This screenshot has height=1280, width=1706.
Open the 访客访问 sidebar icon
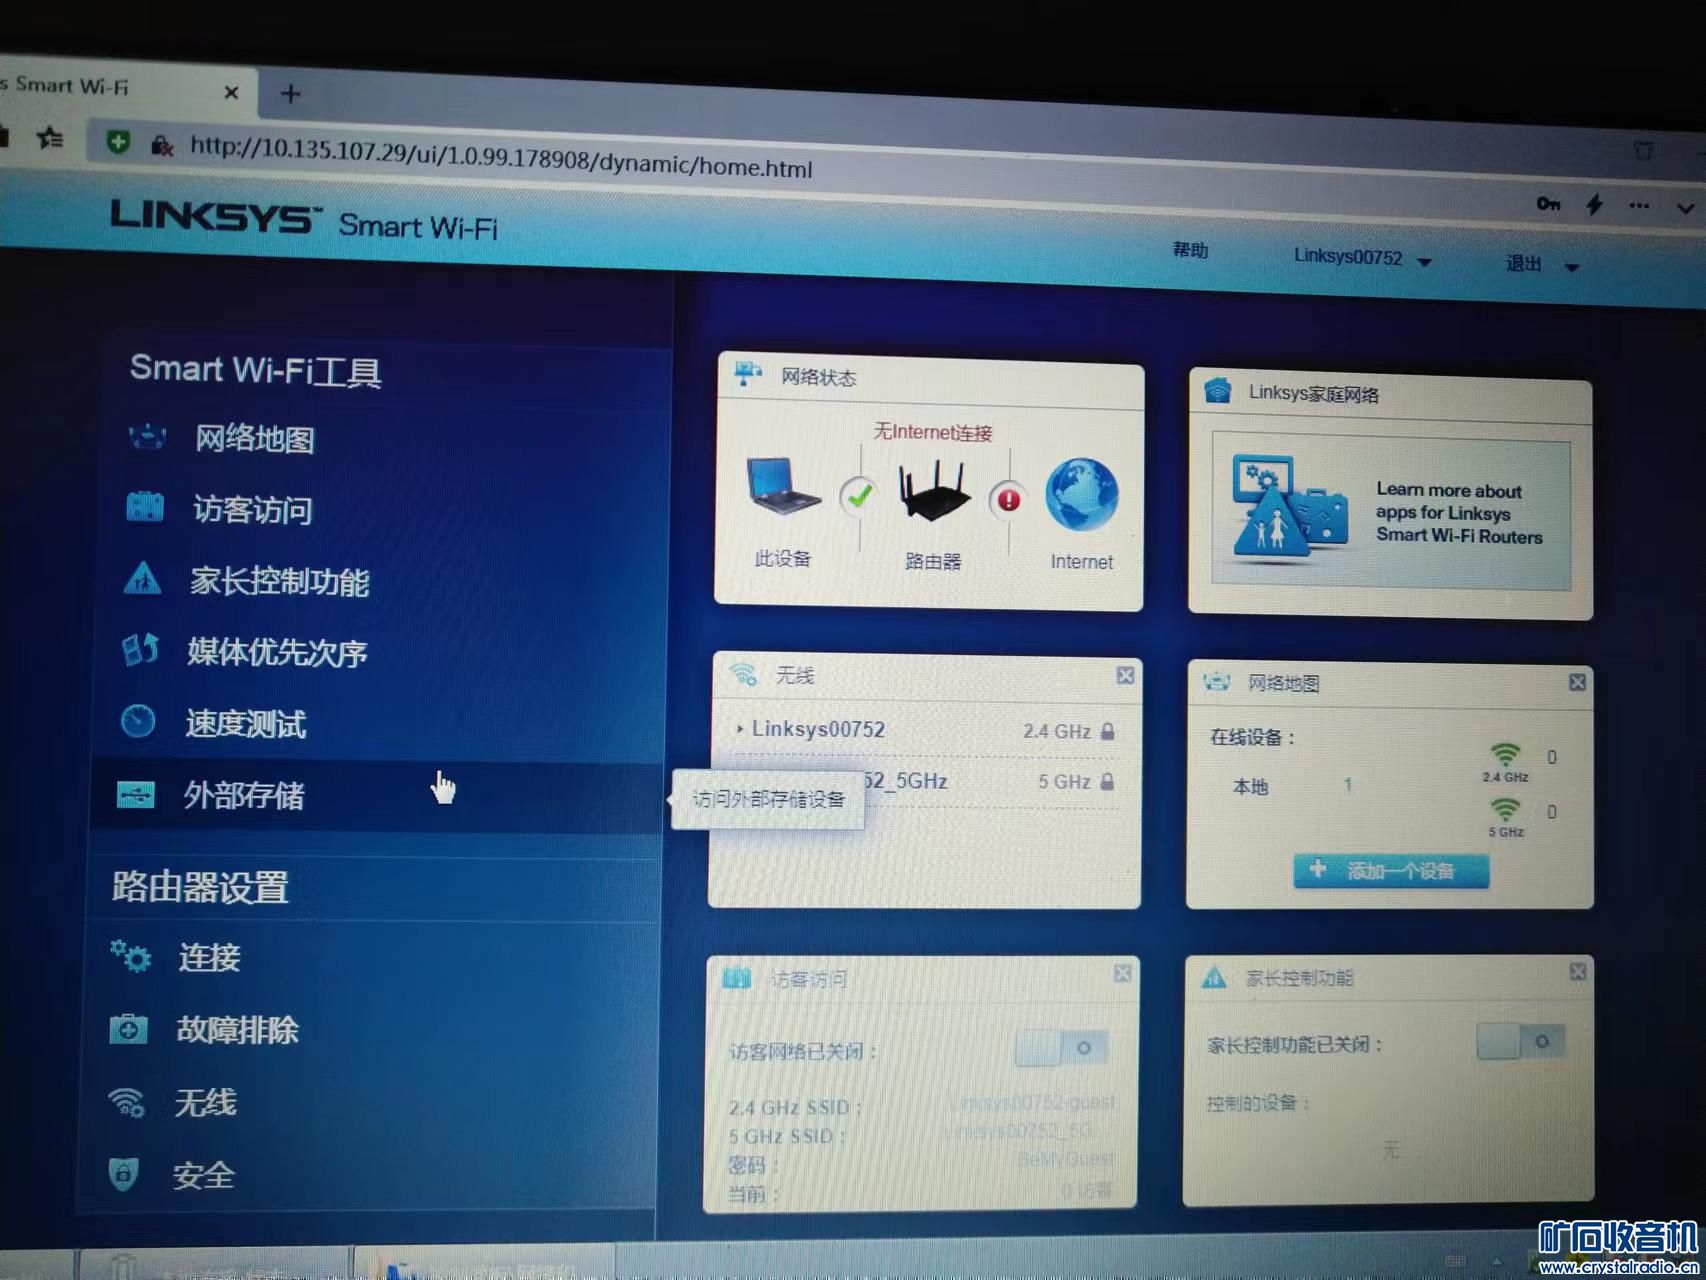point(145,507)
